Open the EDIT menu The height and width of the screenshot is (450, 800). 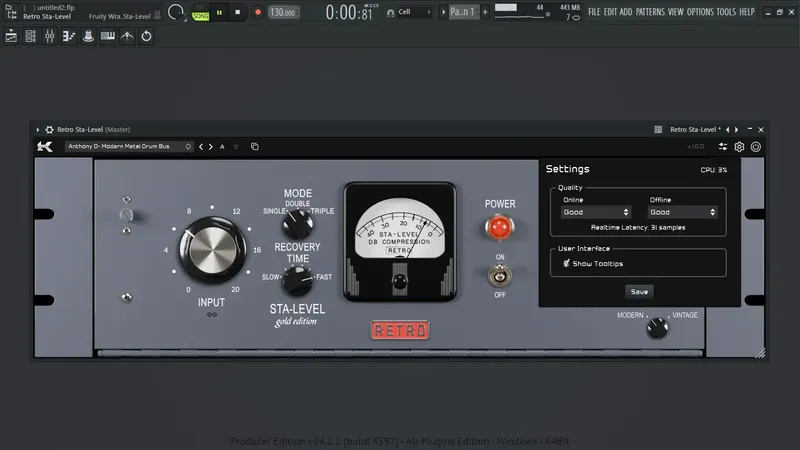(610, 11)
